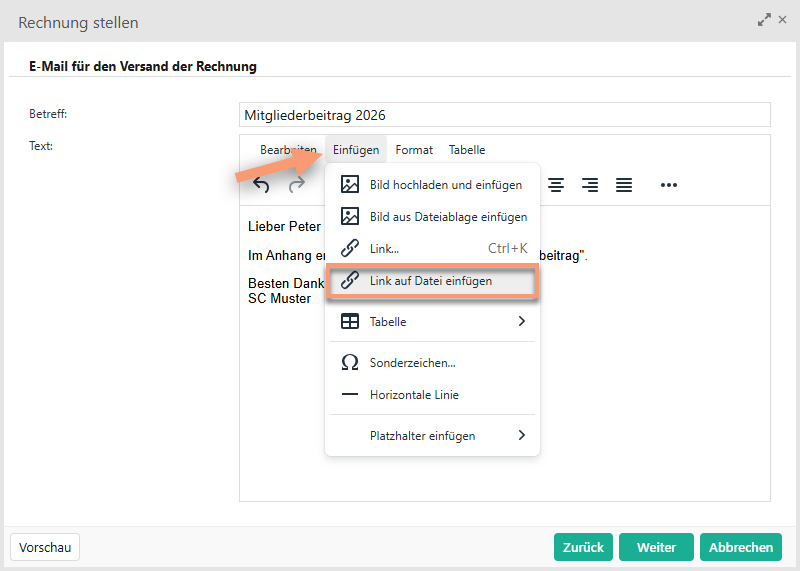Click the 'Text:' field label

[41, 146]
